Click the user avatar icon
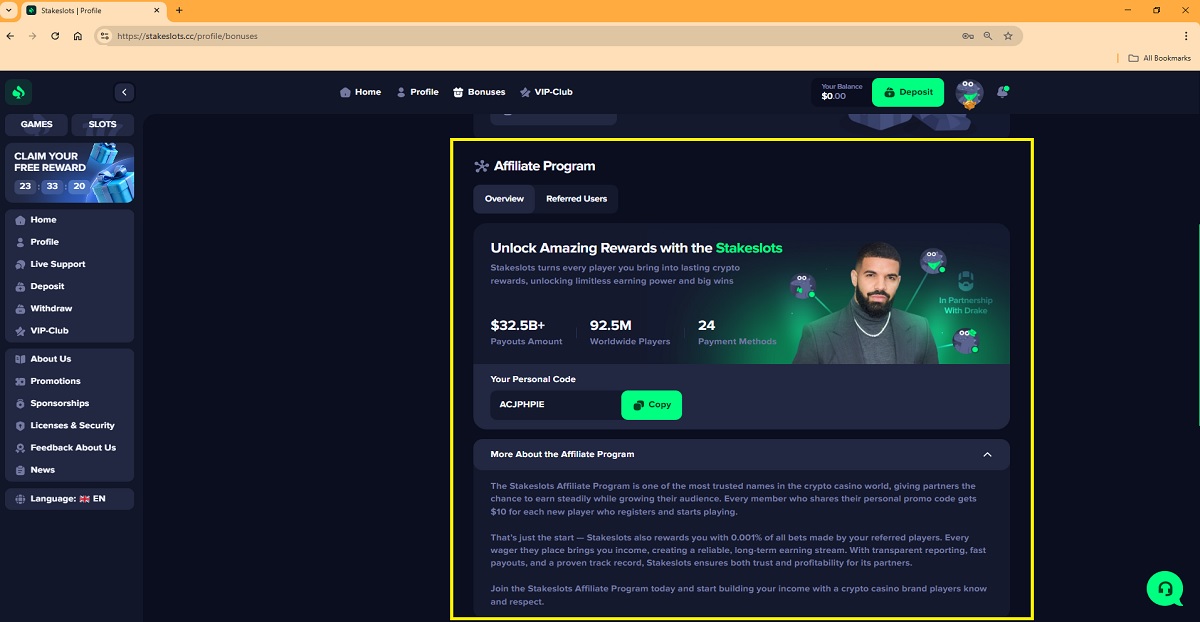1200x622 pixels. [969, 93]
